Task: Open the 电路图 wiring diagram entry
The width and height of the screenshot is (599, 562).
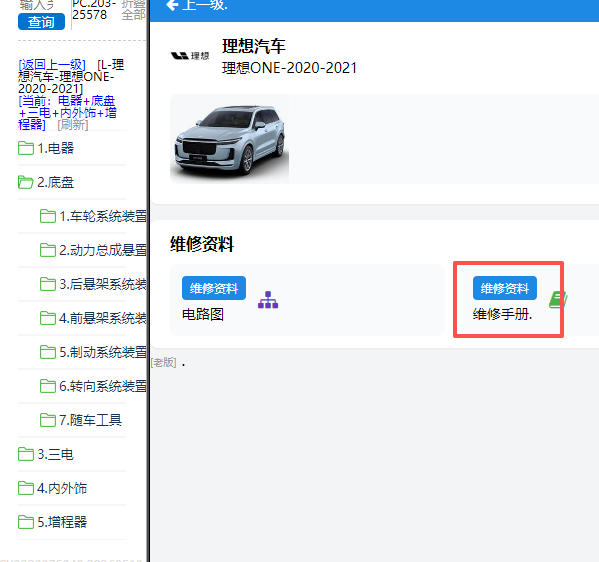Action: click(x=203, y=314)
